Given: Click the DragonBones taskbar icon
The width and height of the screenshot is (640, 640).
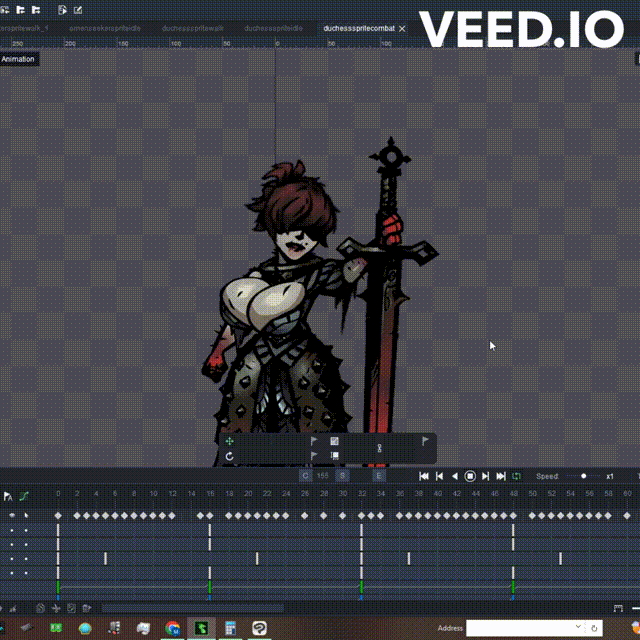Looking at the screenshot, I should click(x=201, y=628).
